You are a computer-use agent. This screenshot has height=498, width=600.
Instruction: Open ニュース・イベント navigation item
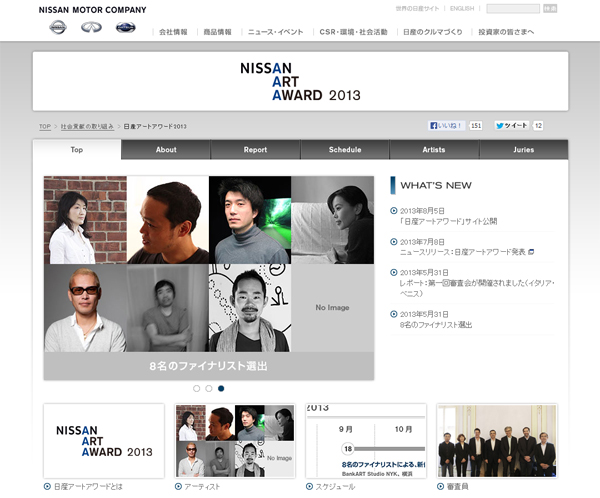(x=276, y=32)
